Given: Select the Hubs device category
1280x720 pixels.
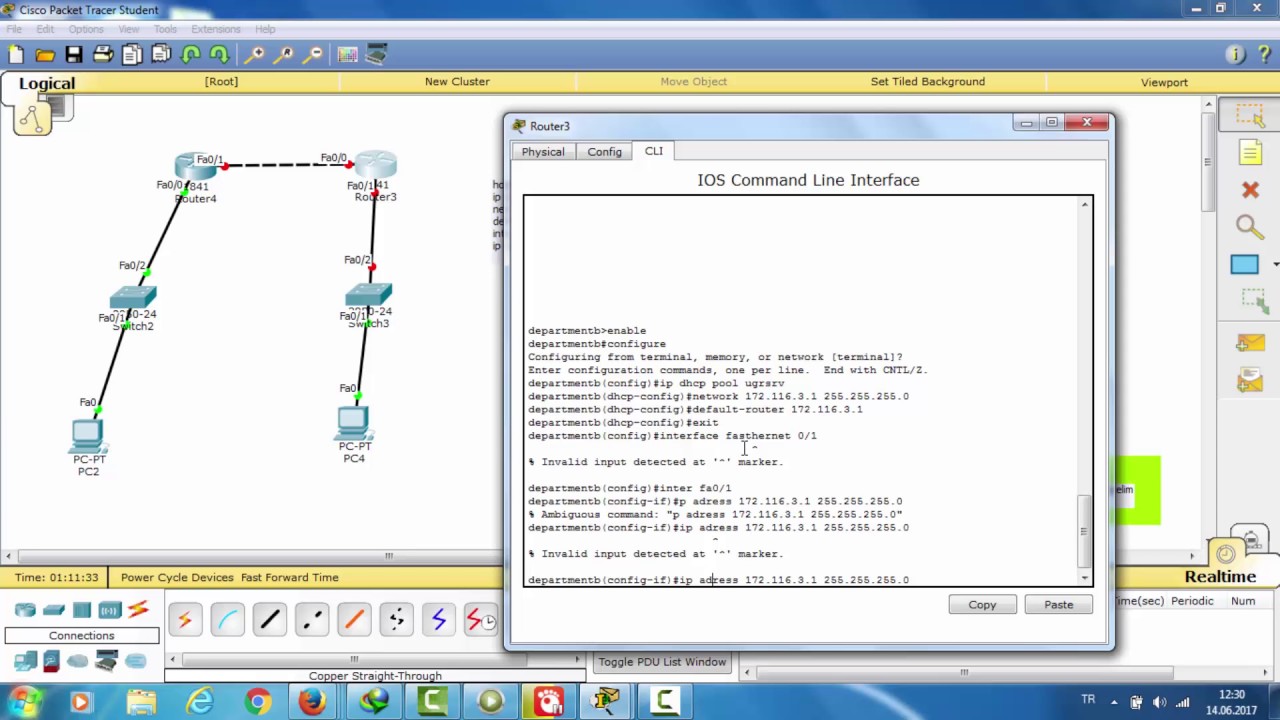Looking at the screenshot, I should (x=82, y=610).
